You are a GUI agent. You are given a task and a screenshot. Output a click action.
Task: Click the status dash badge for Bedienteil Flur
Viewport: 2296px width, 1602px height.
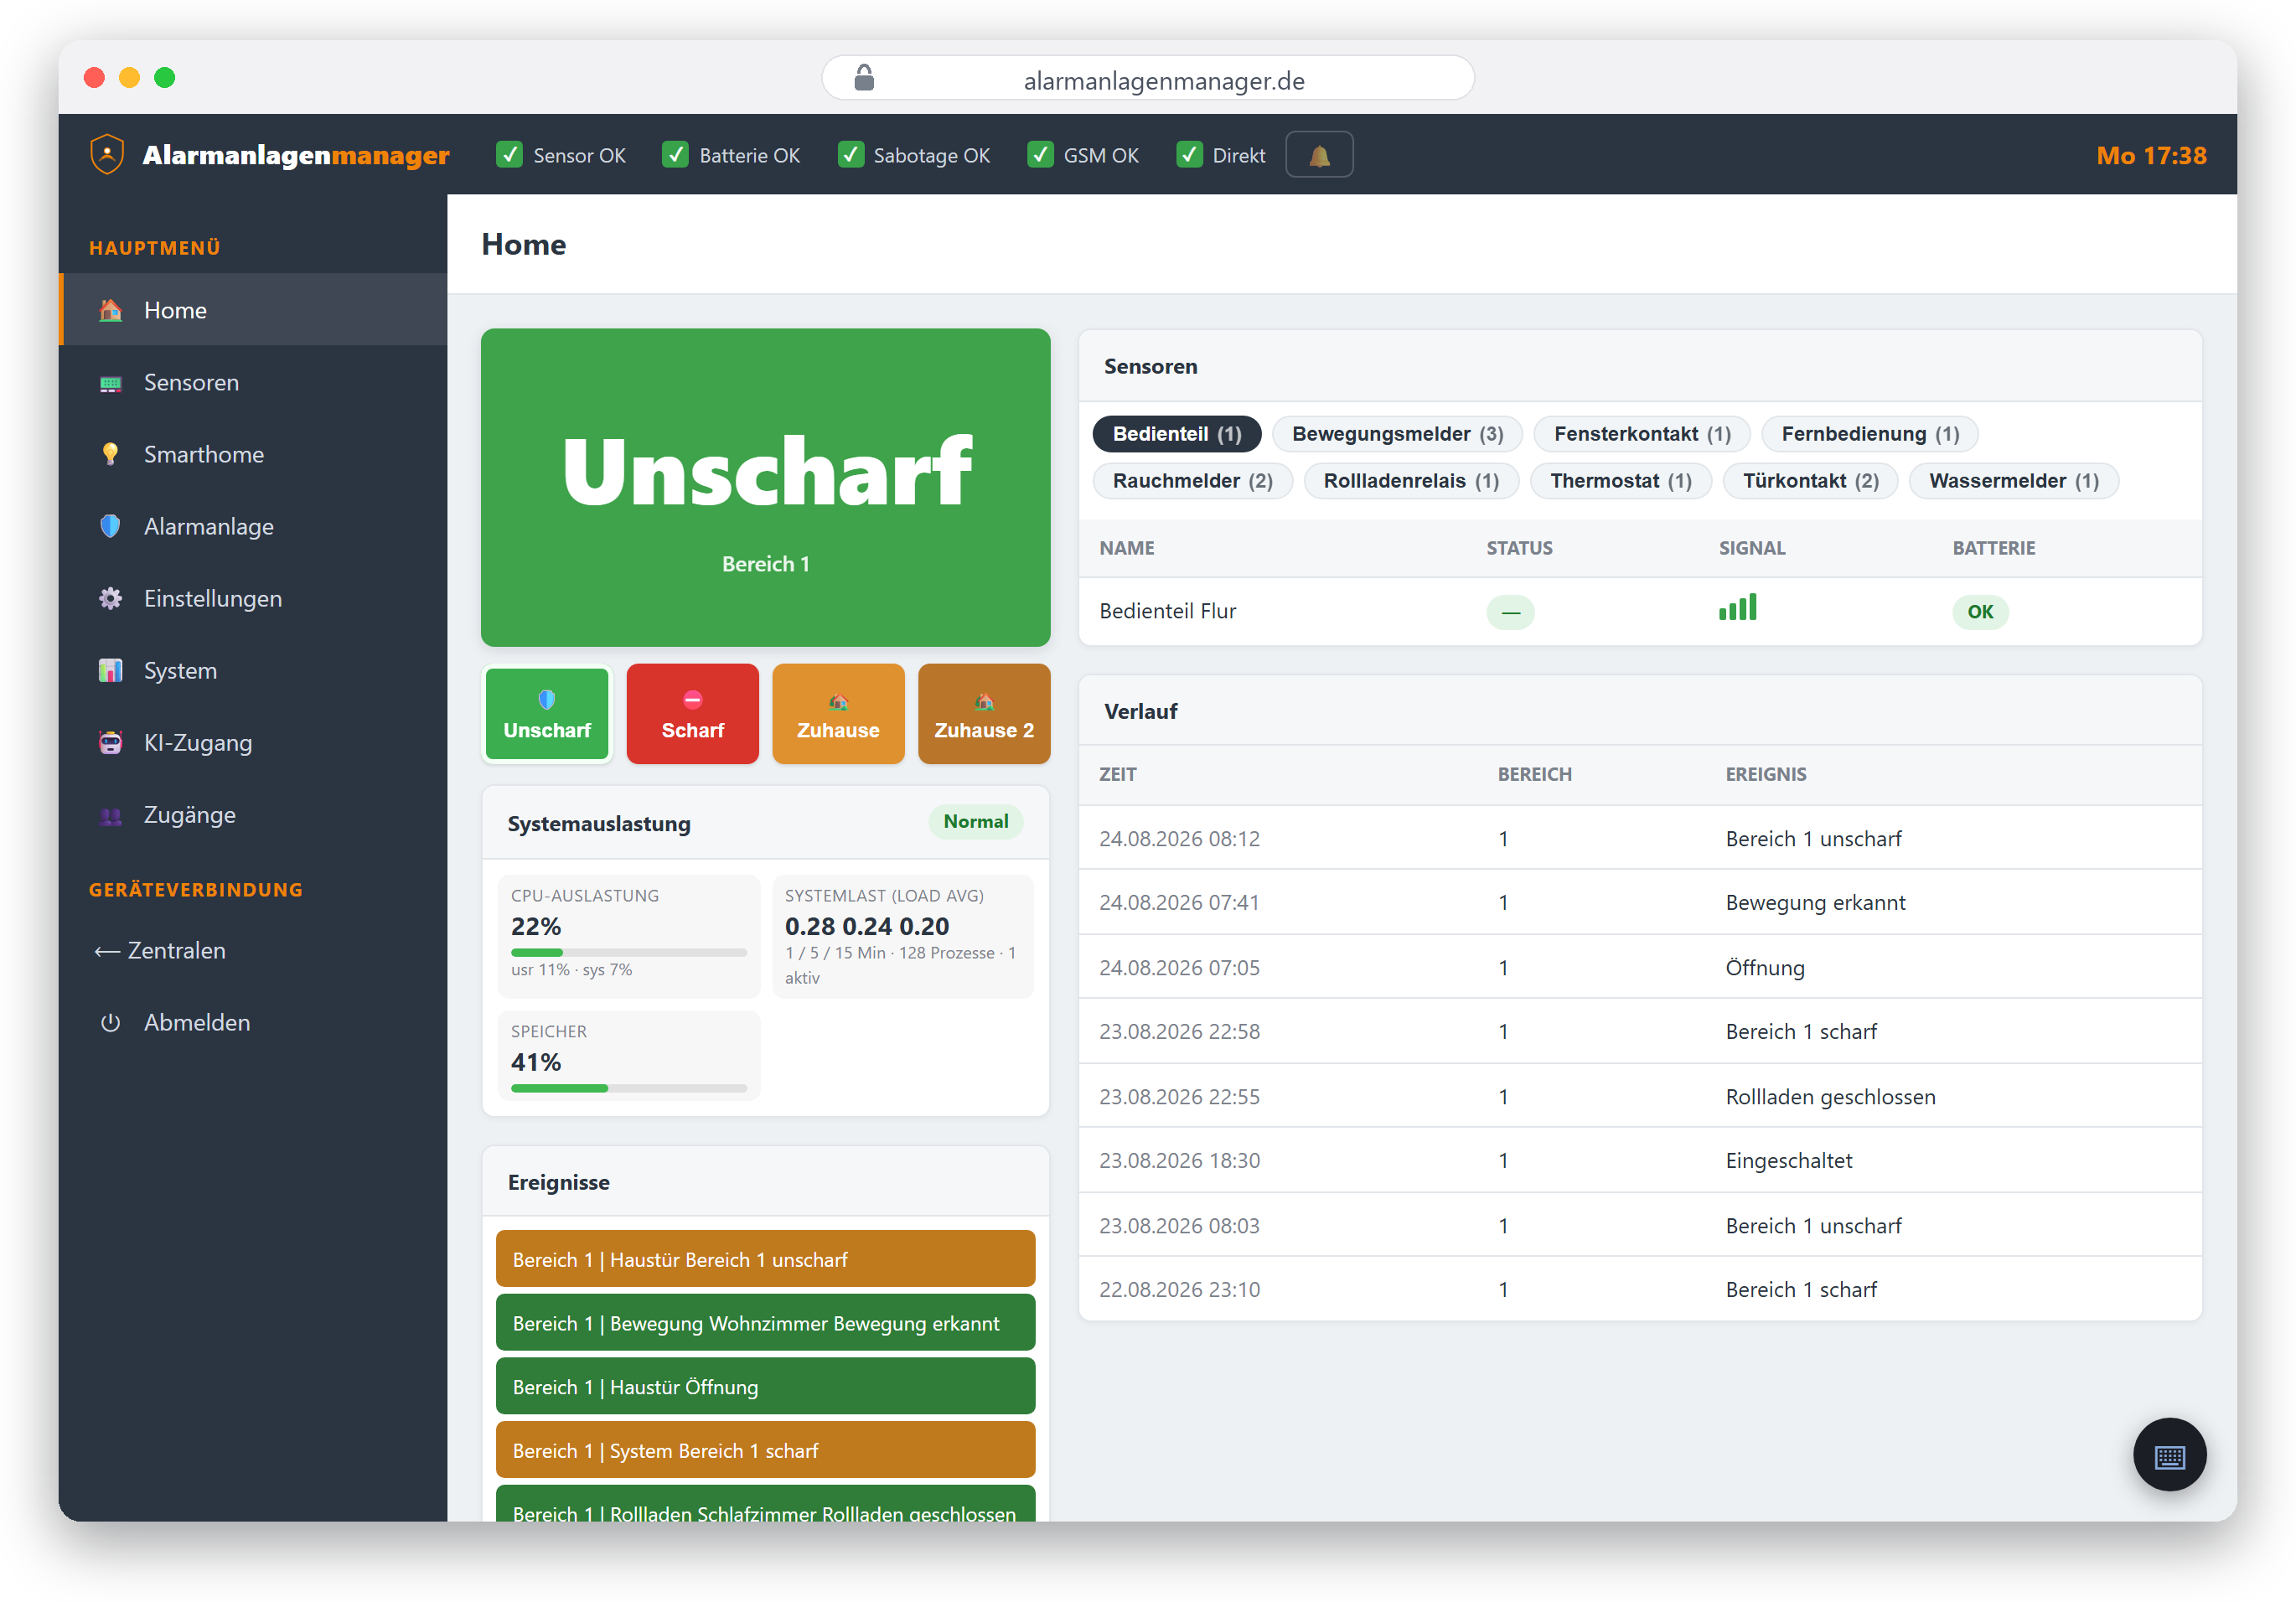click(x=1510, y=612)
